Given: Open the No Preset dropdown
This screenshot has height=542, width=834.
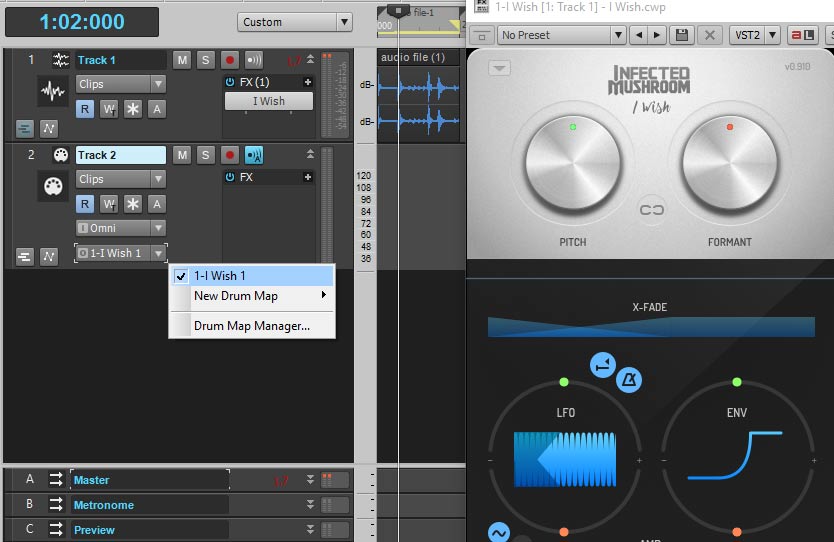Looking at the screenshot, I should 563,35.
